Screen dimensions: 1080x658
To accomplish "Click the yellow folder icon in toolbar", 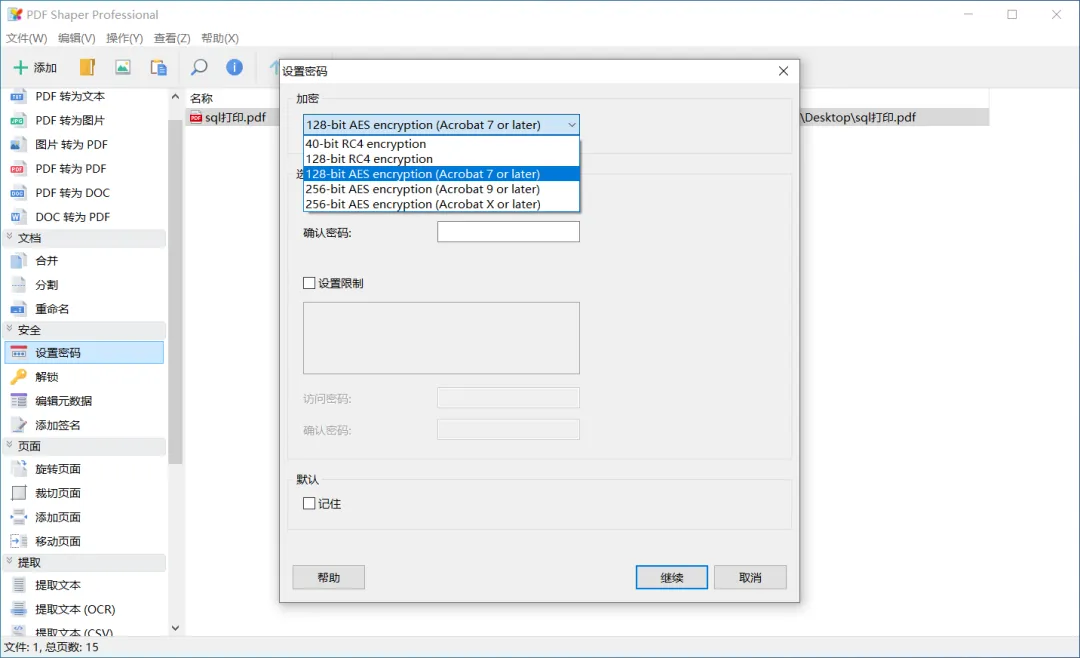I will [x=87, y=67].
